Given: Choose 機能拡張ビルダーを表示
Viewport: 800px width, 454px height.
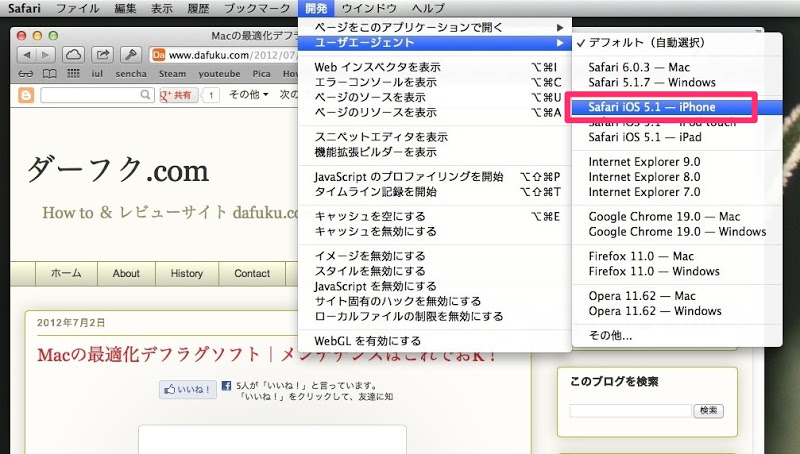Looking at the screenshot, I should pyautogui.click(x=435, y=152).
